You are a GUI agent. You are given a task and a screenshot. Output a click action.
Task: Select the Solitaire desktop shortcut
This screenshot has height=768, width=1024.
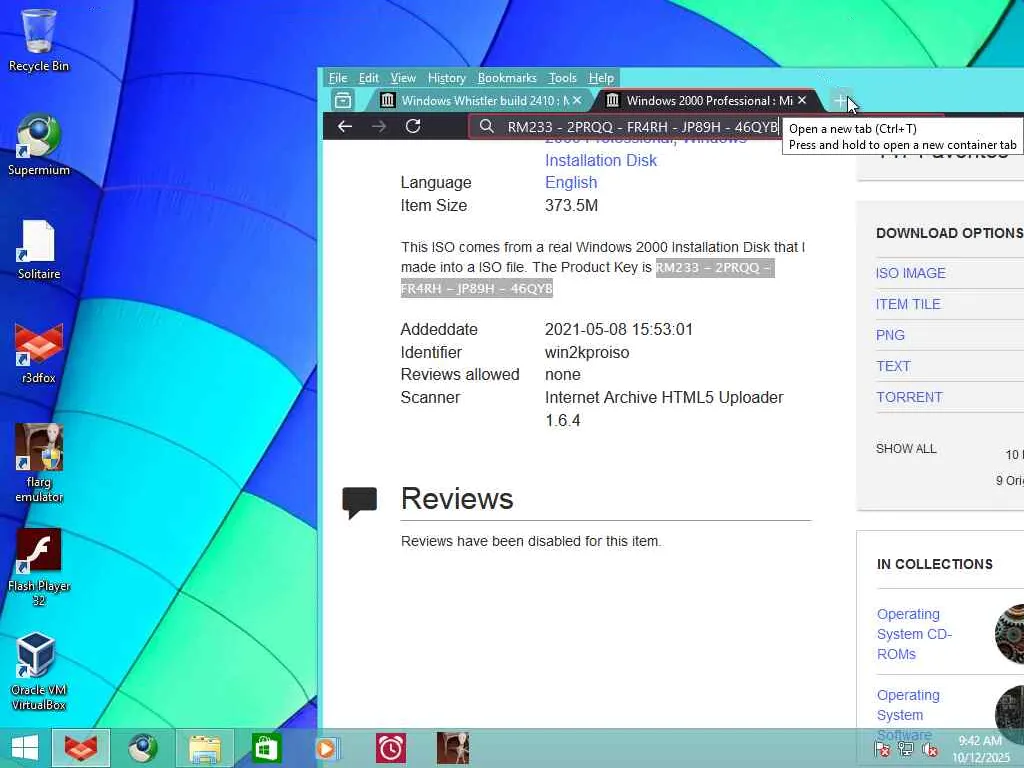coord(39,250)
